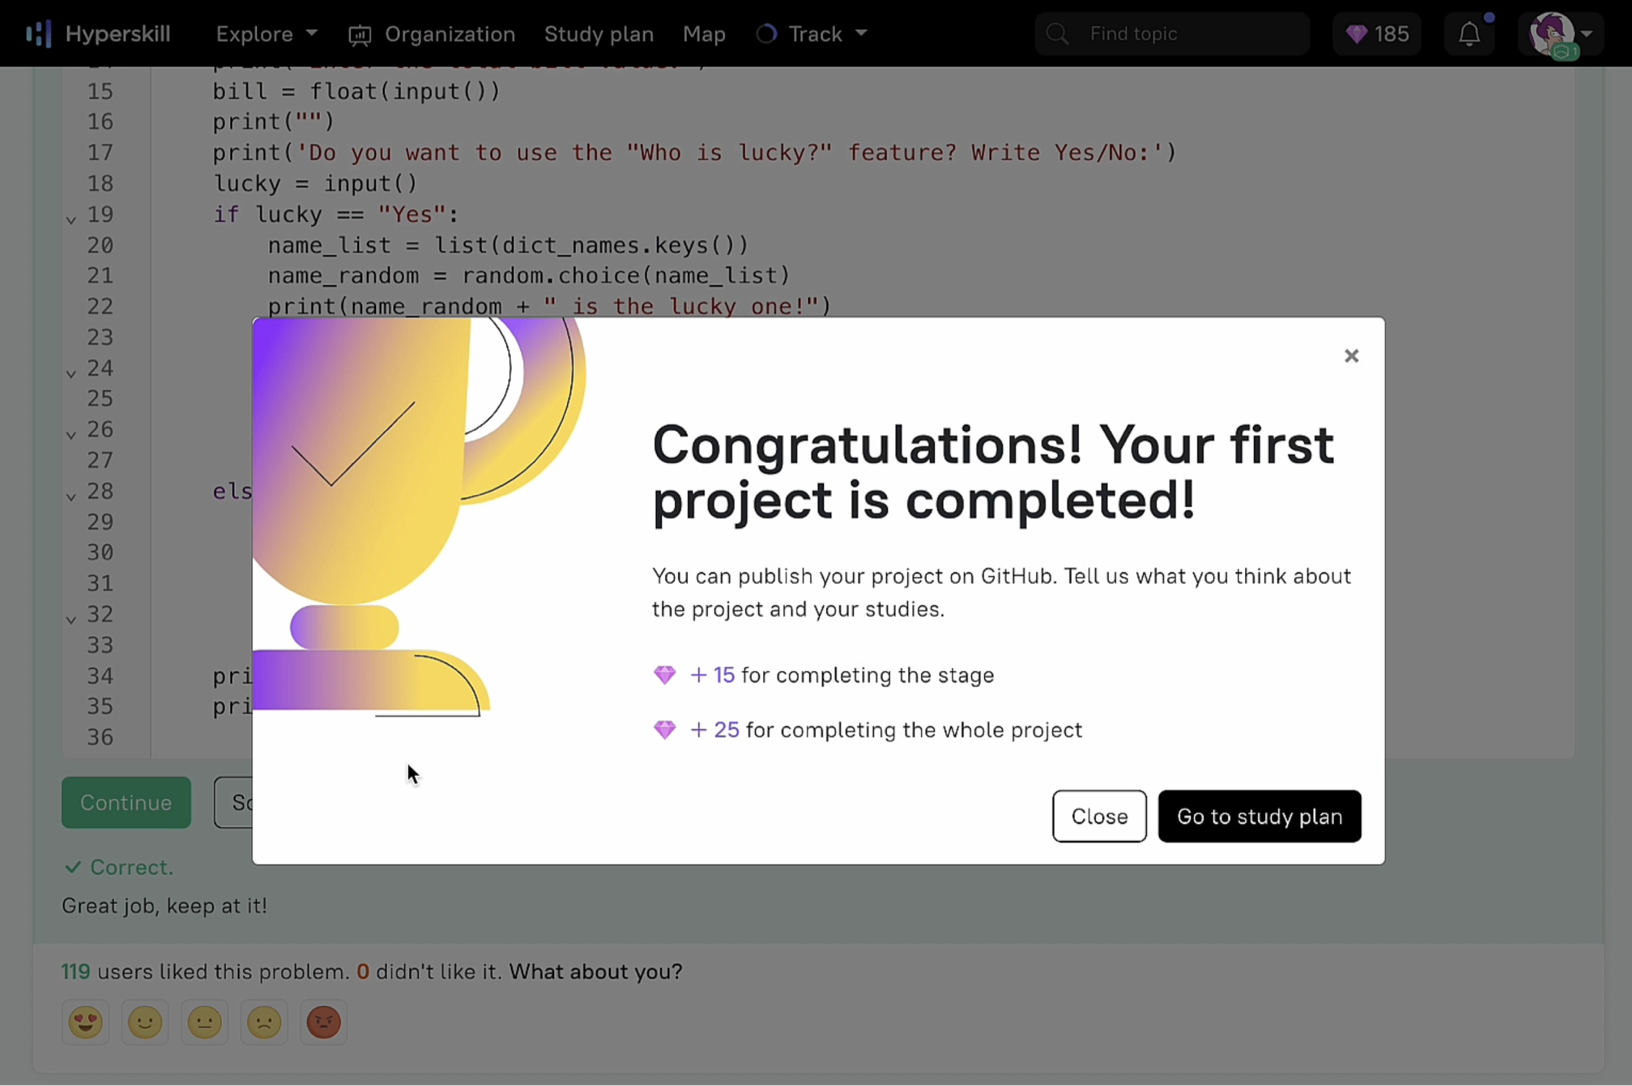Viewport: 1632px width, 1086px height.
Task: Click the magnifier icon in search bar
Action: [1056, 33]
